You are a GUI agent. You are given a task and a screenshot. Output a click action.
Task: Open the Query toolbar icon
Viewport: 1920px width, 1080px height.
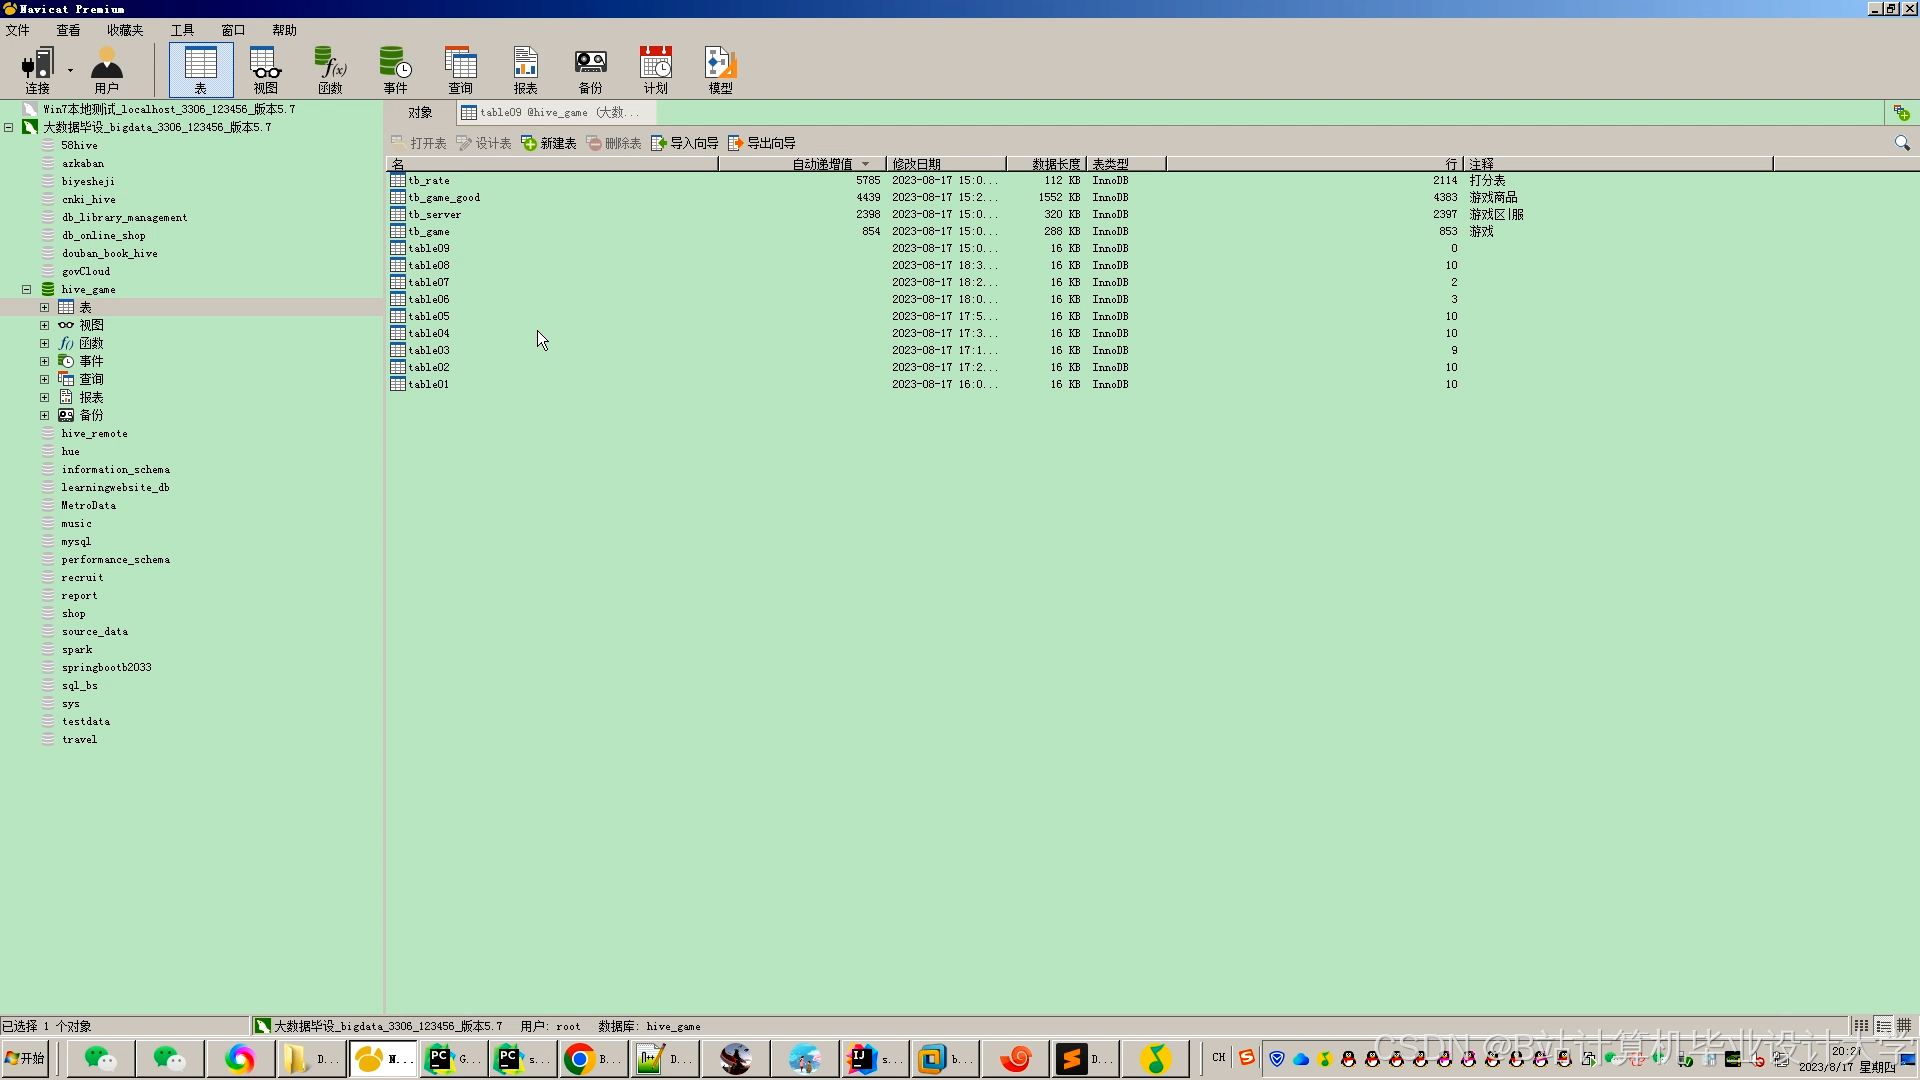[x=460, y=69]
